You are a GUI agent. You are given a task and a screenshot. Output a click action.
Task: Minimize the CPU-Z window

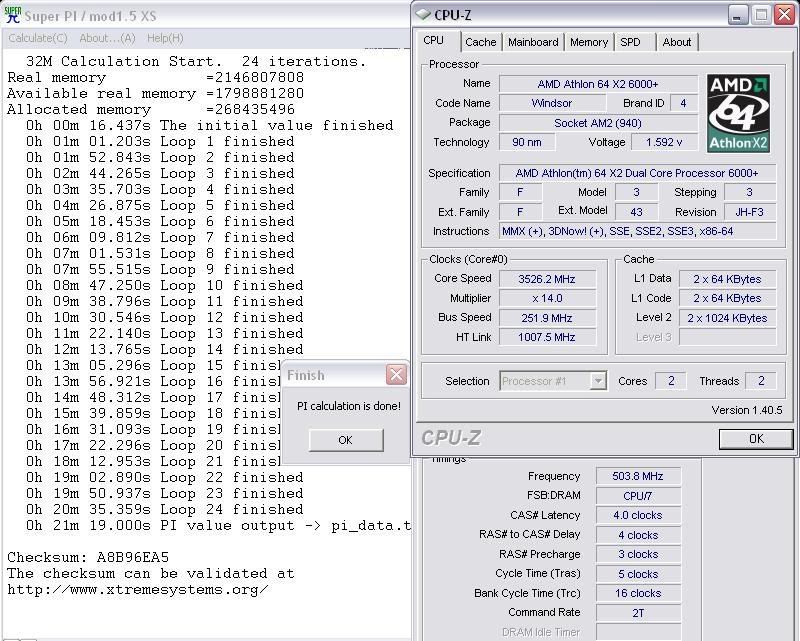(737, 15)
